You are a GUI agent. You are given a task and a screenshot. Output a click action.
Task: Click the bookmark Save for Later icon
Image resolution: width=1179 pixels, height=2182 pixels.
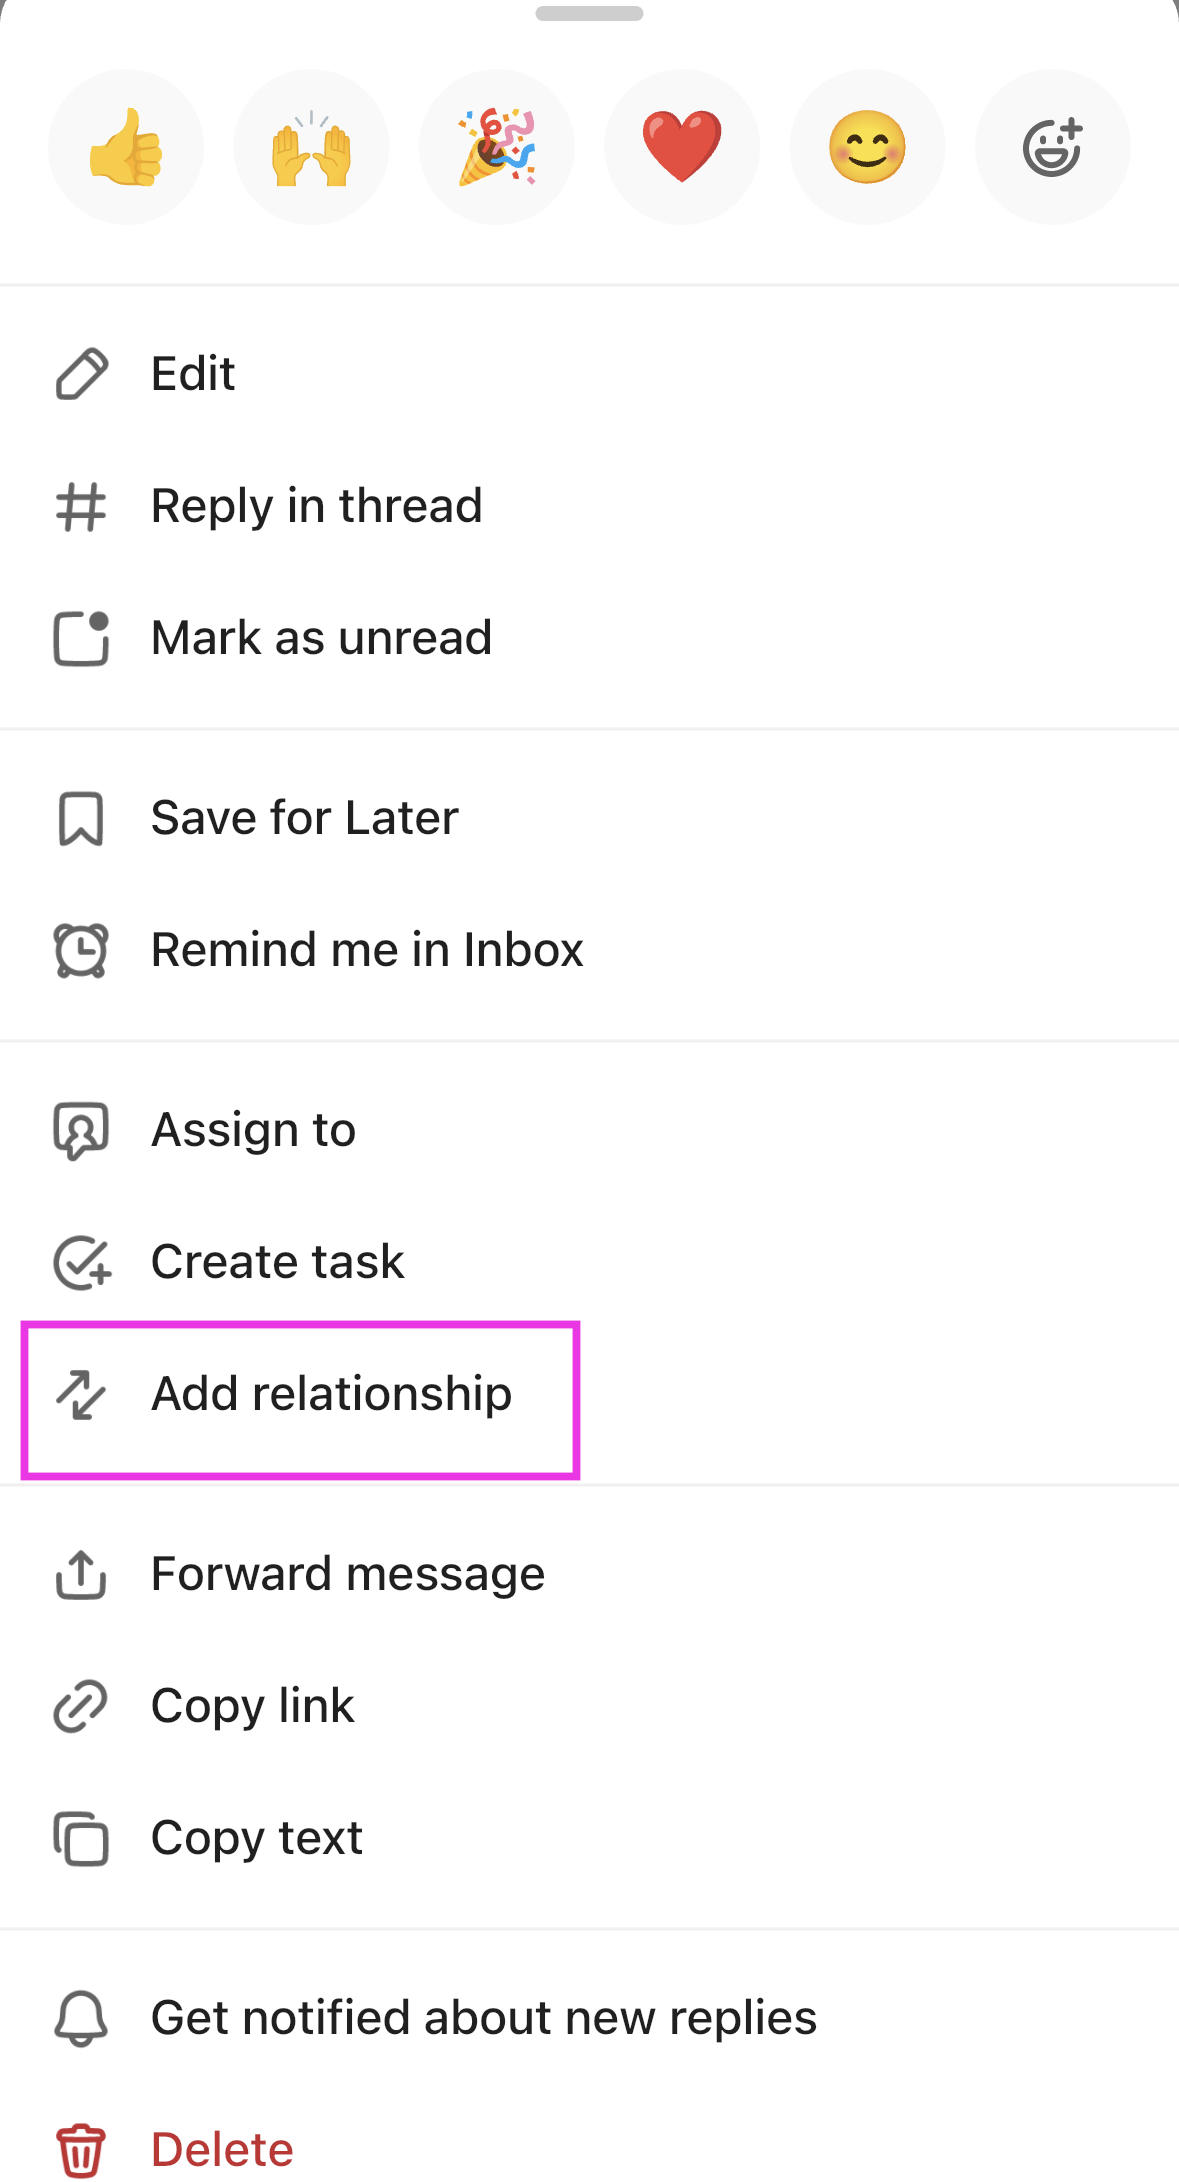81,818
